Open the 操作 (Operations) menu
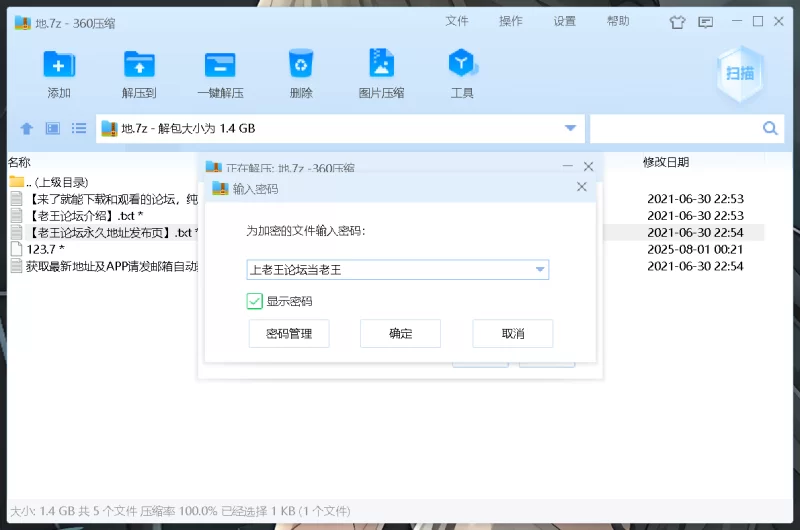800x530 pixels. point(511,21)
